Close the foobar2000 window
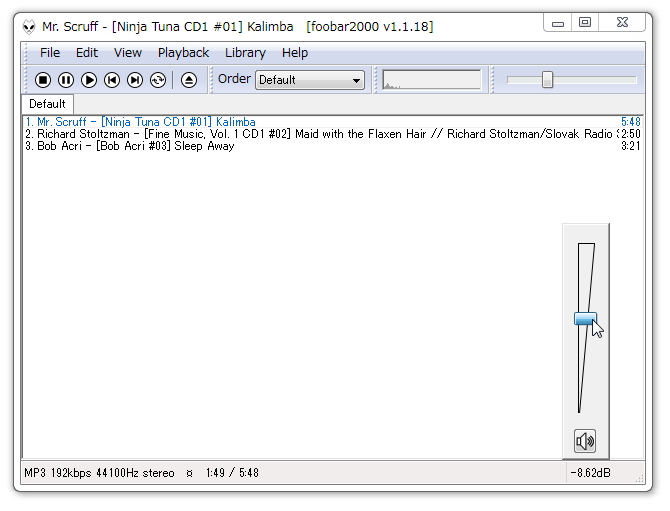The width and height of the screenshot is (670, 511). coord(622,23)
